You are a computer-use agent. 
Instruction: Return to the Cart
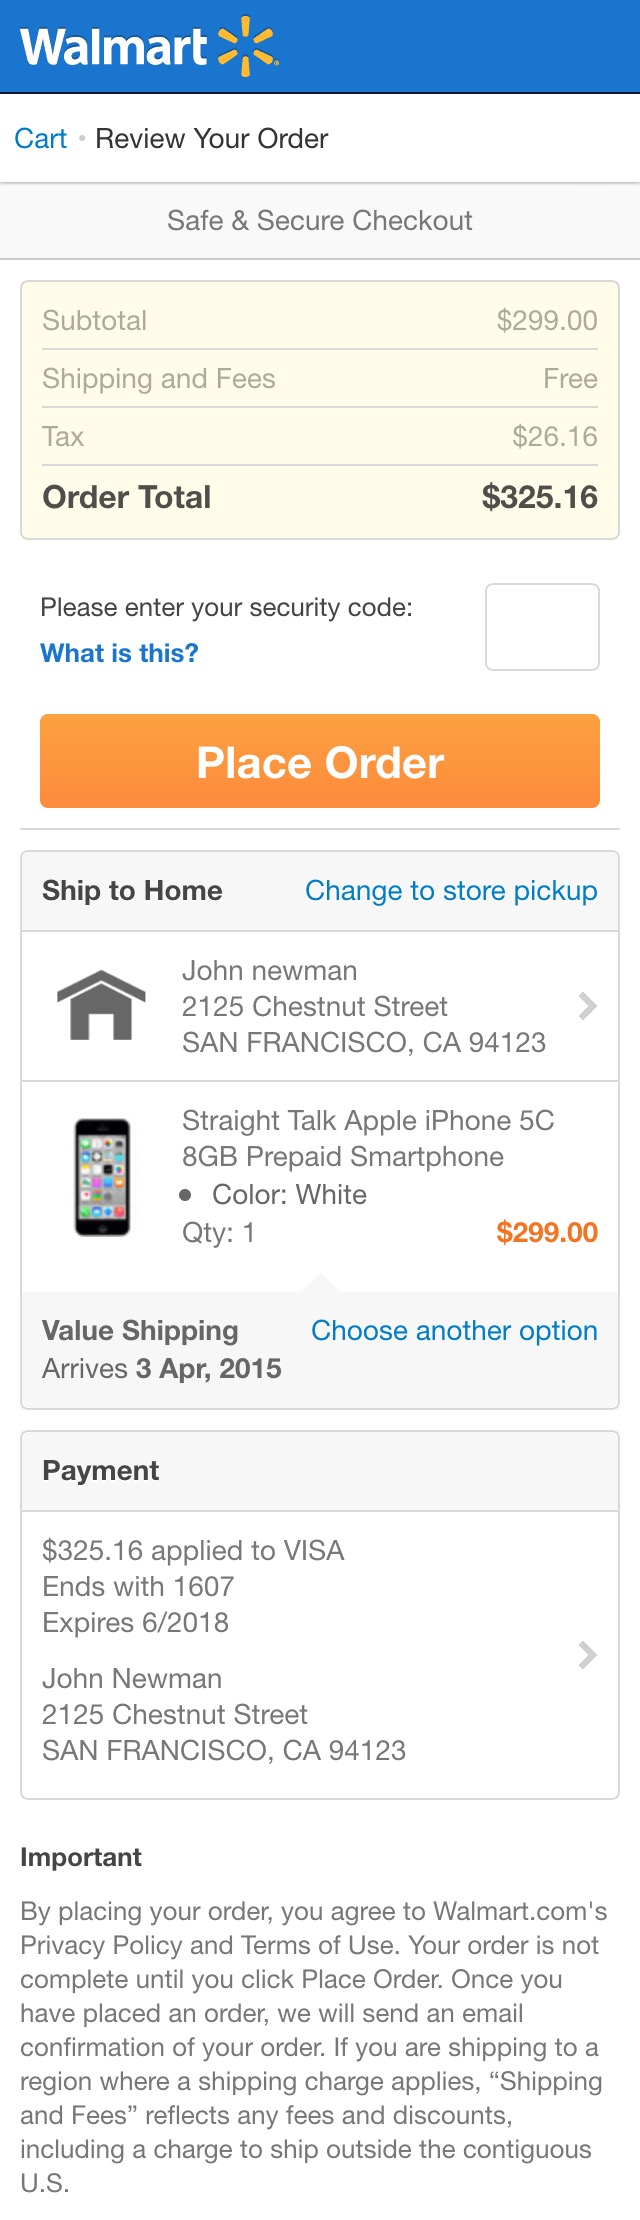coord(40,139)
